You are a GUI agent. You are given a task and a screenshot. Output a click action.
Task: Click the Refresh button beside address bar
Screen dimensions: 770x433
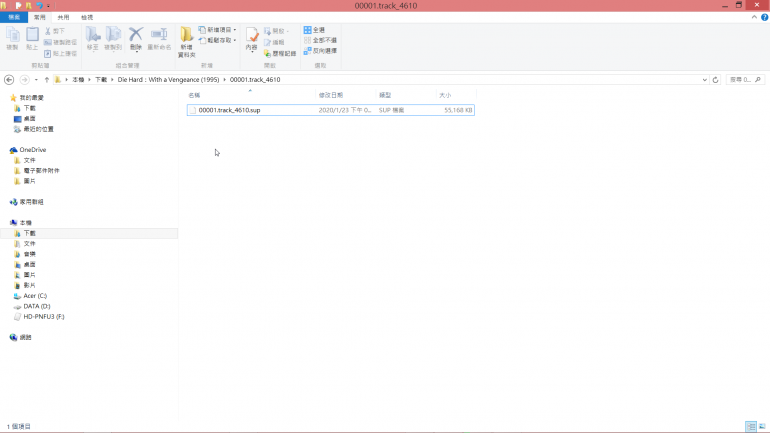coord(715,80)
